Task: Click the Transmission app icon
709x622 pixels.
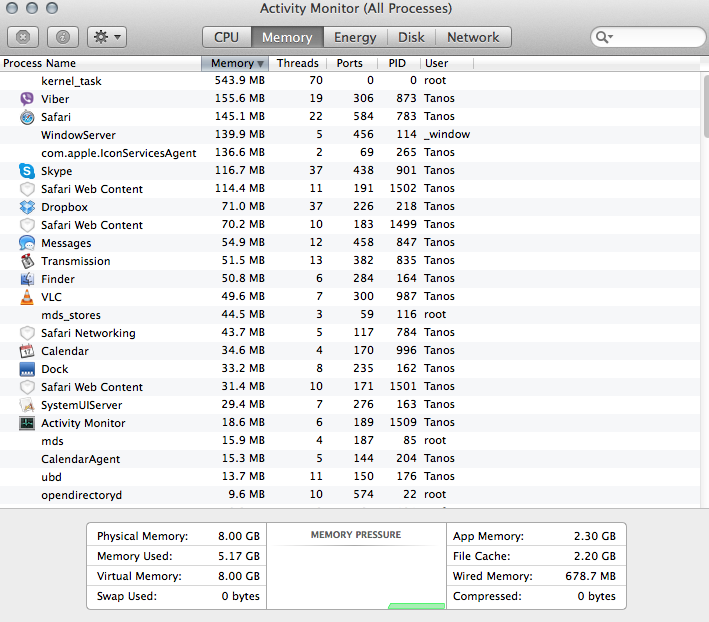Action: coord(27,261)
